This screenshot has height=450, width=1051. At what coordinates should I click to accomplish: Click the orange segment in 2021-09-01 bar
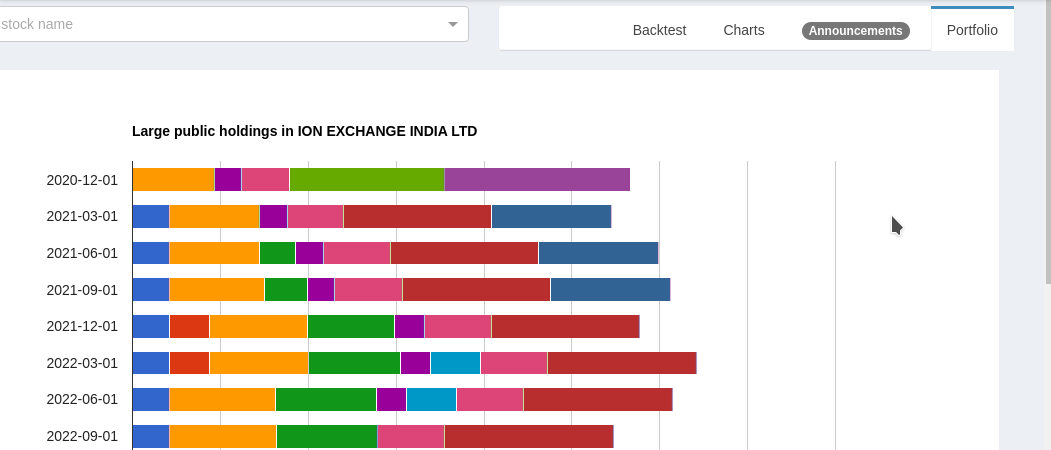coord(217,290)
